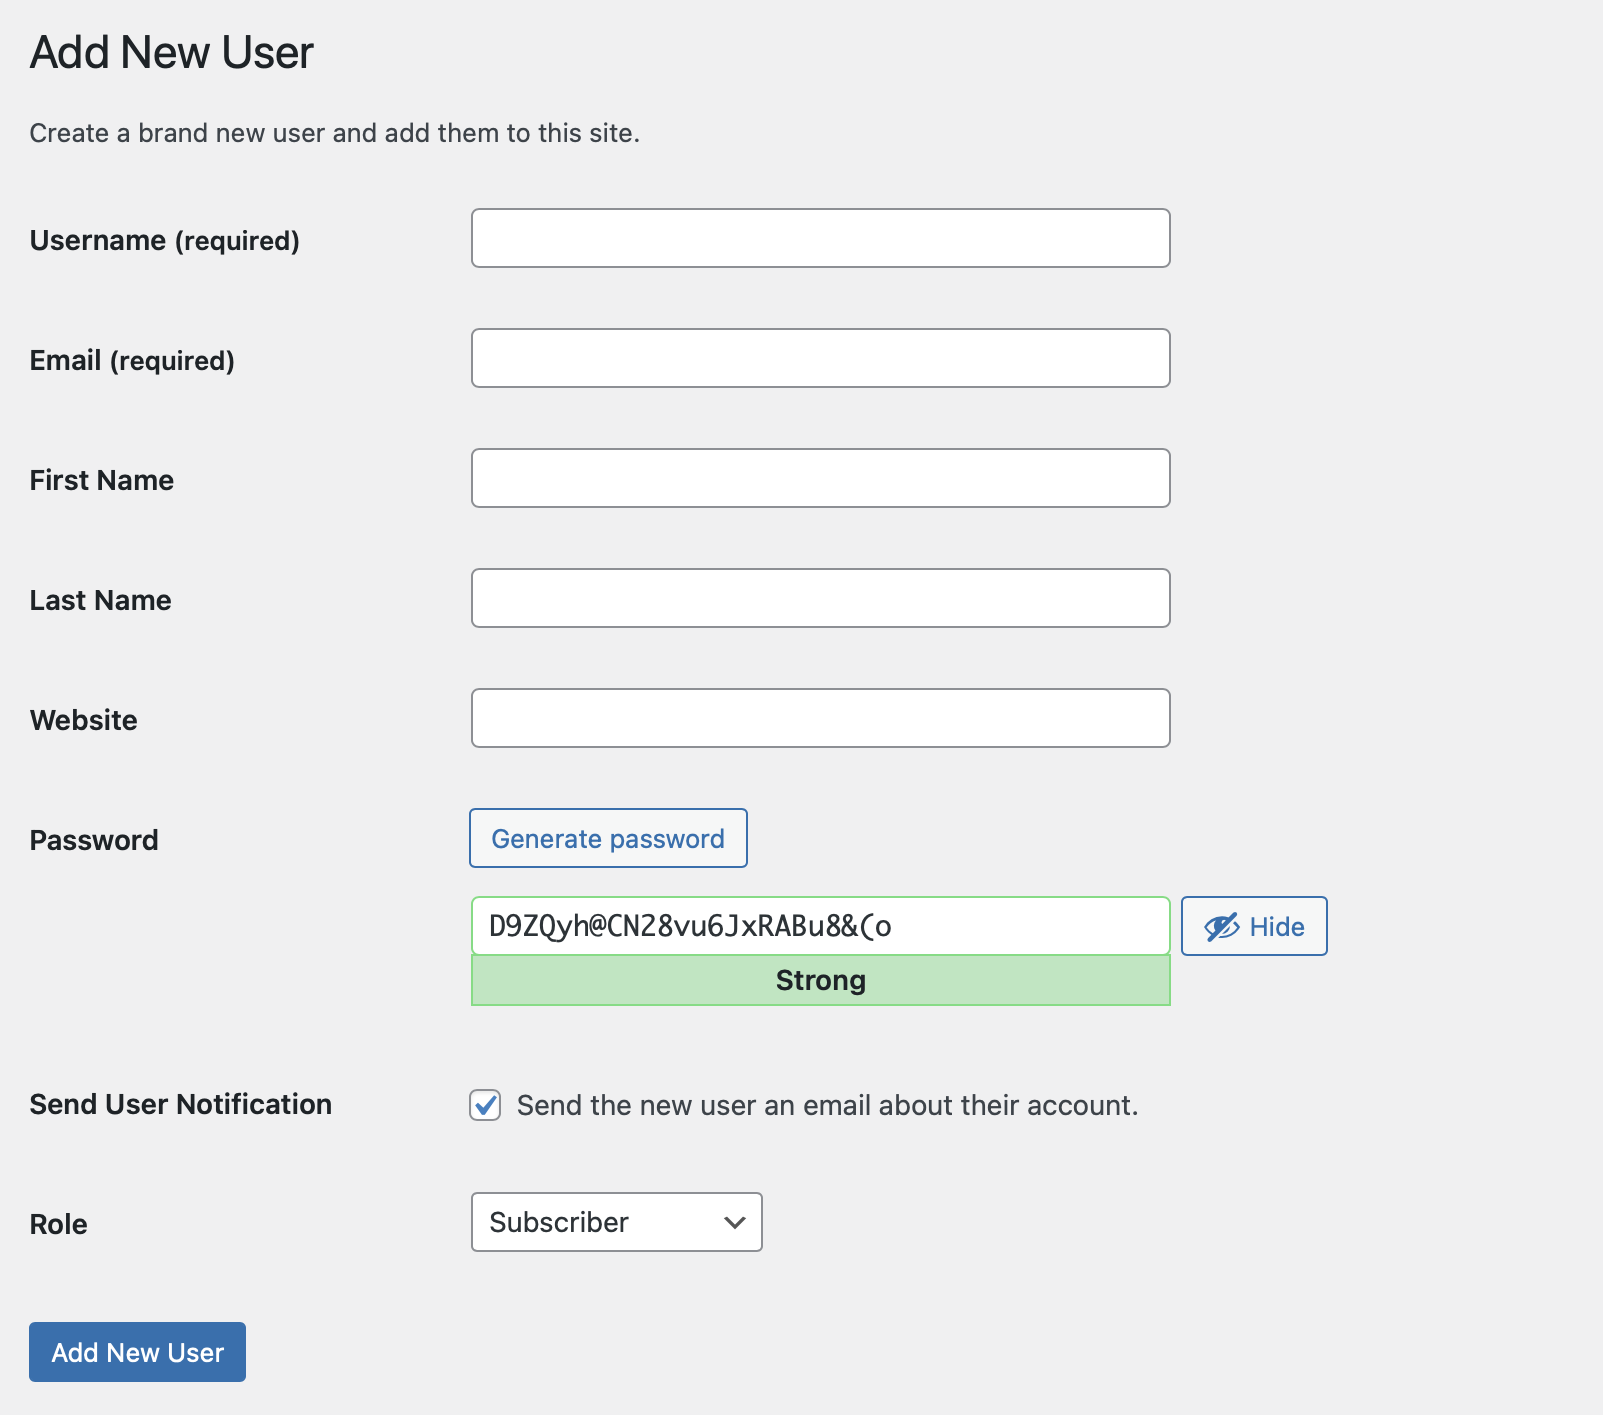The width and height of the screenshot is (1603, 1415).
Task: Click the Add New User page heading
Action: [172, 52]
